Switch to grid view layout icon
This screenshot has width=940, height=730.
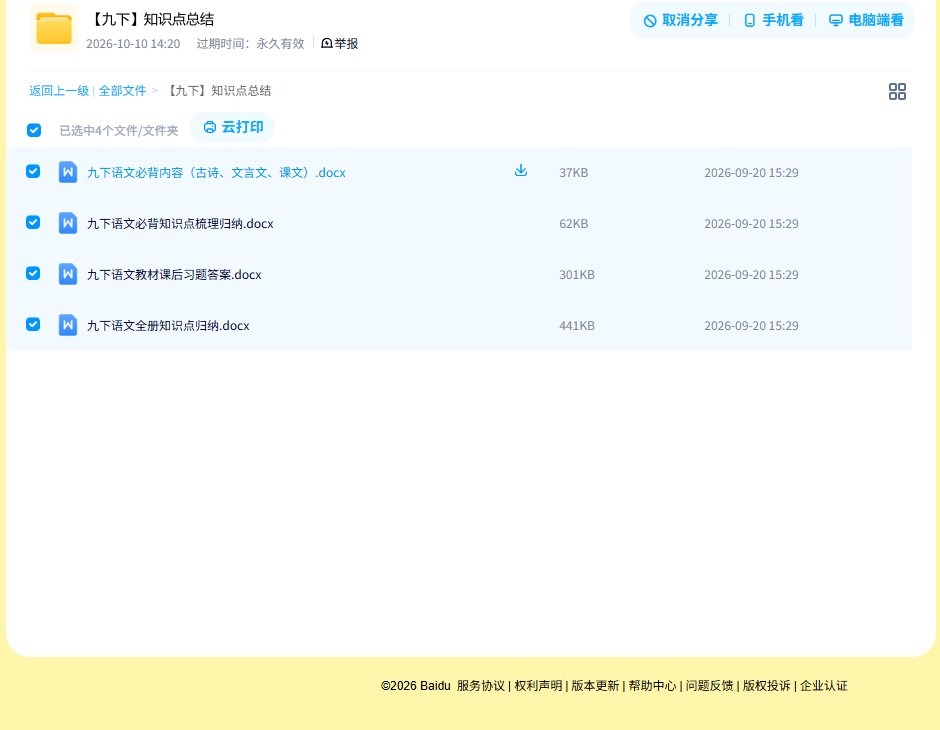click(897, 91)
